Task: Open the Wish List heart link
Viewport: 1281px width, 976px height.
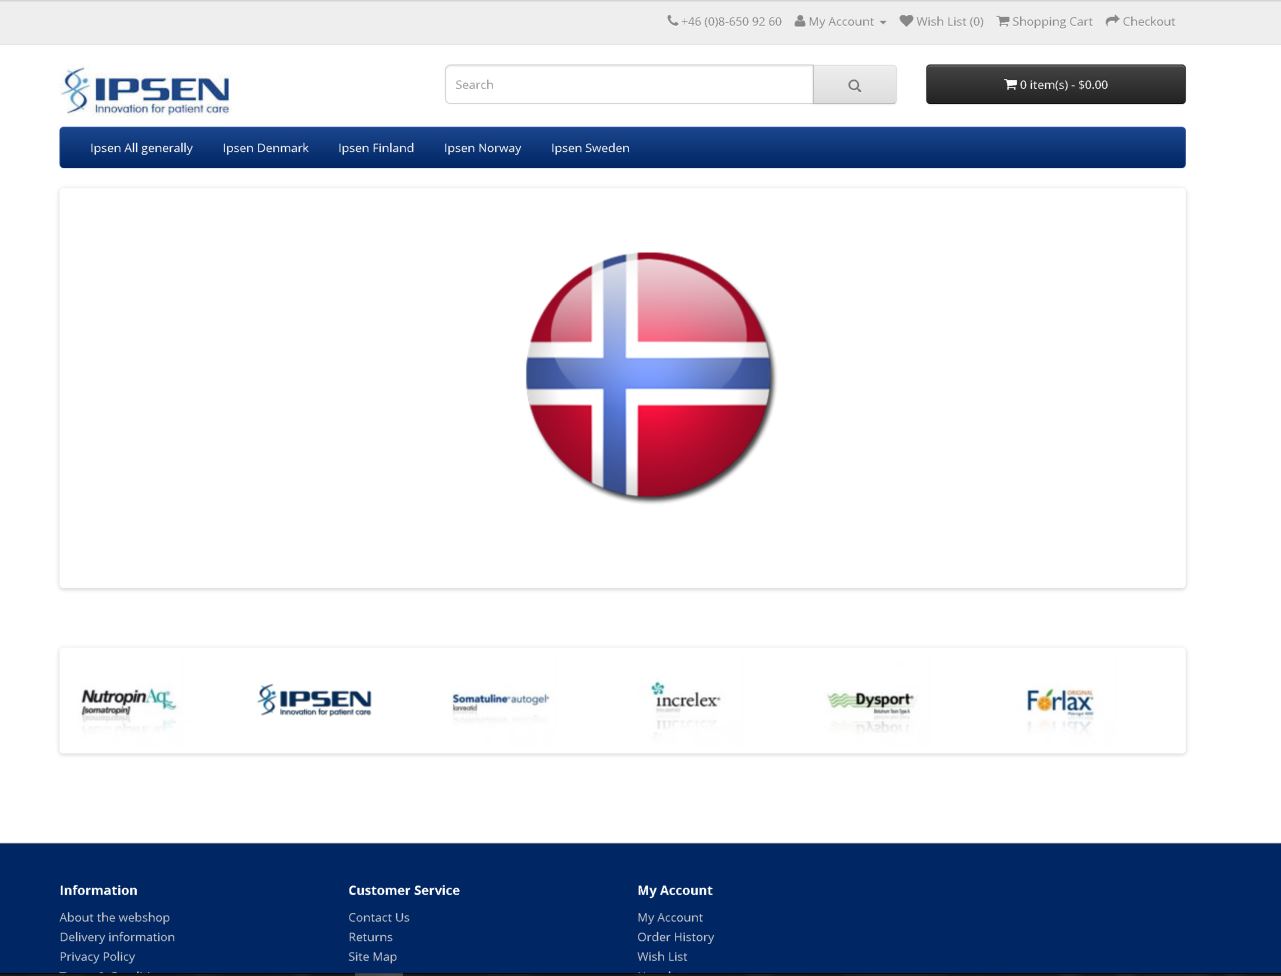Action: coord(941,21)
